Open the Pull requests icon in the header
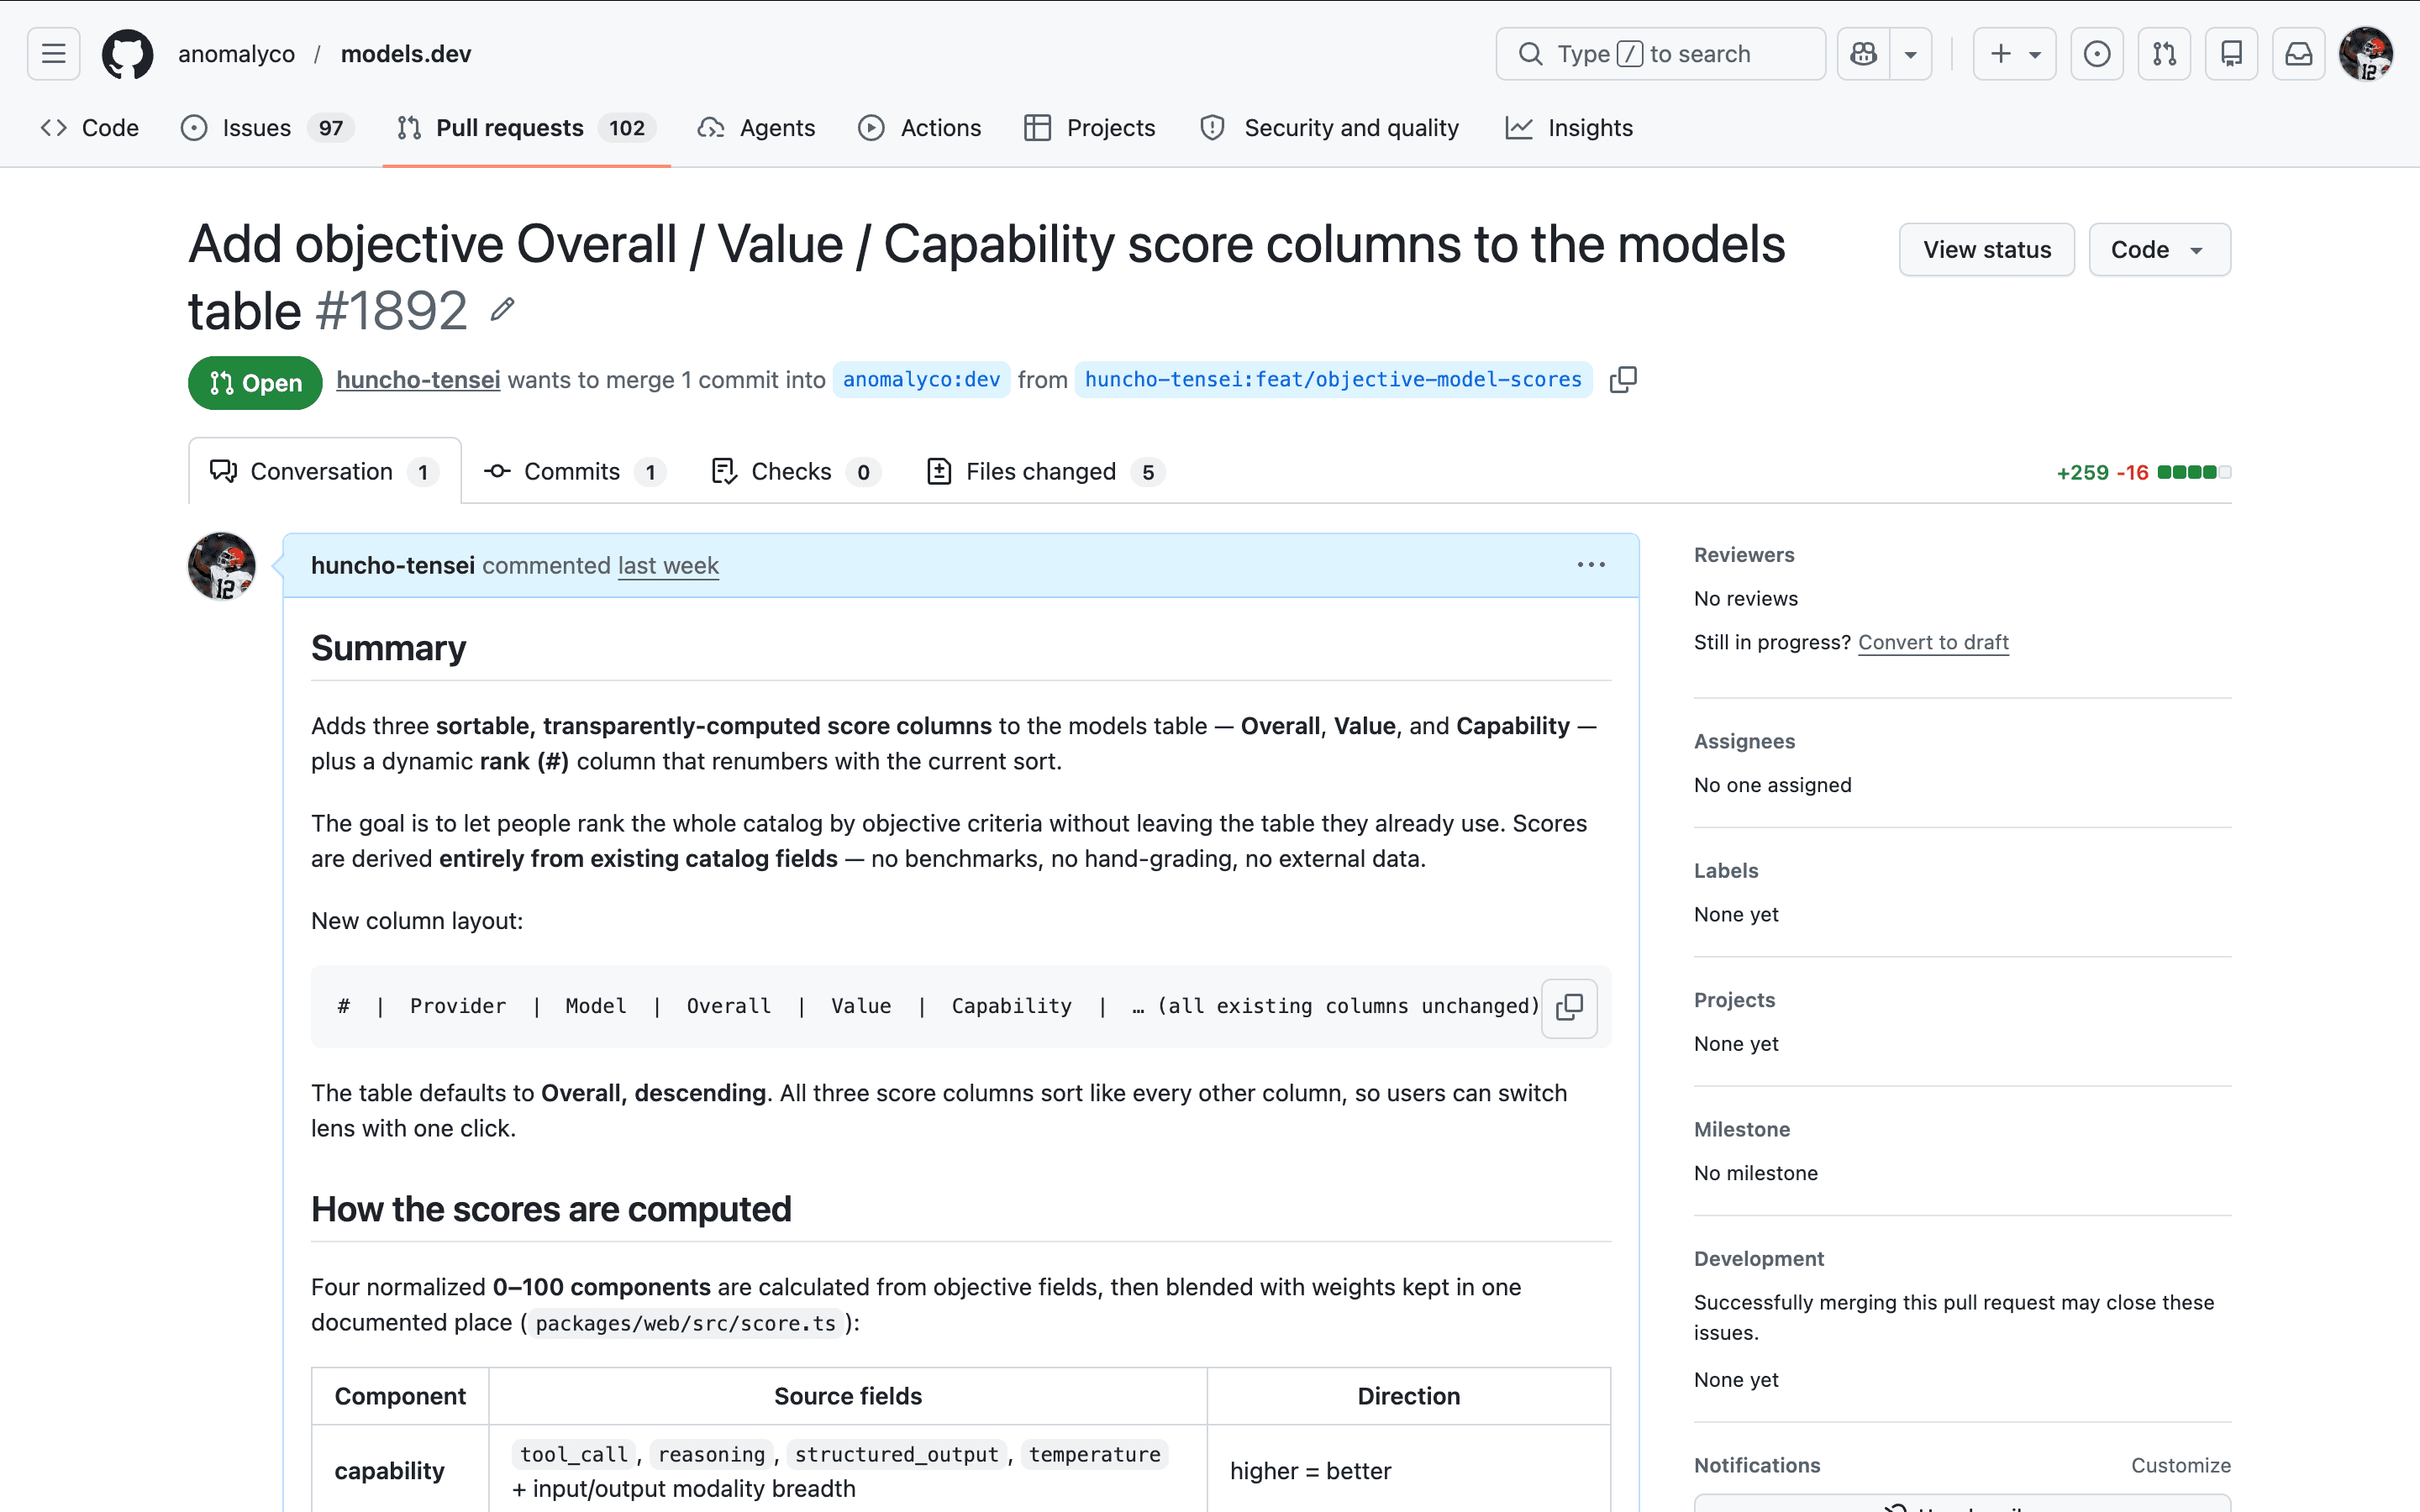This screenshot has height=1512, width=2420. click(x=2164, y=54)
